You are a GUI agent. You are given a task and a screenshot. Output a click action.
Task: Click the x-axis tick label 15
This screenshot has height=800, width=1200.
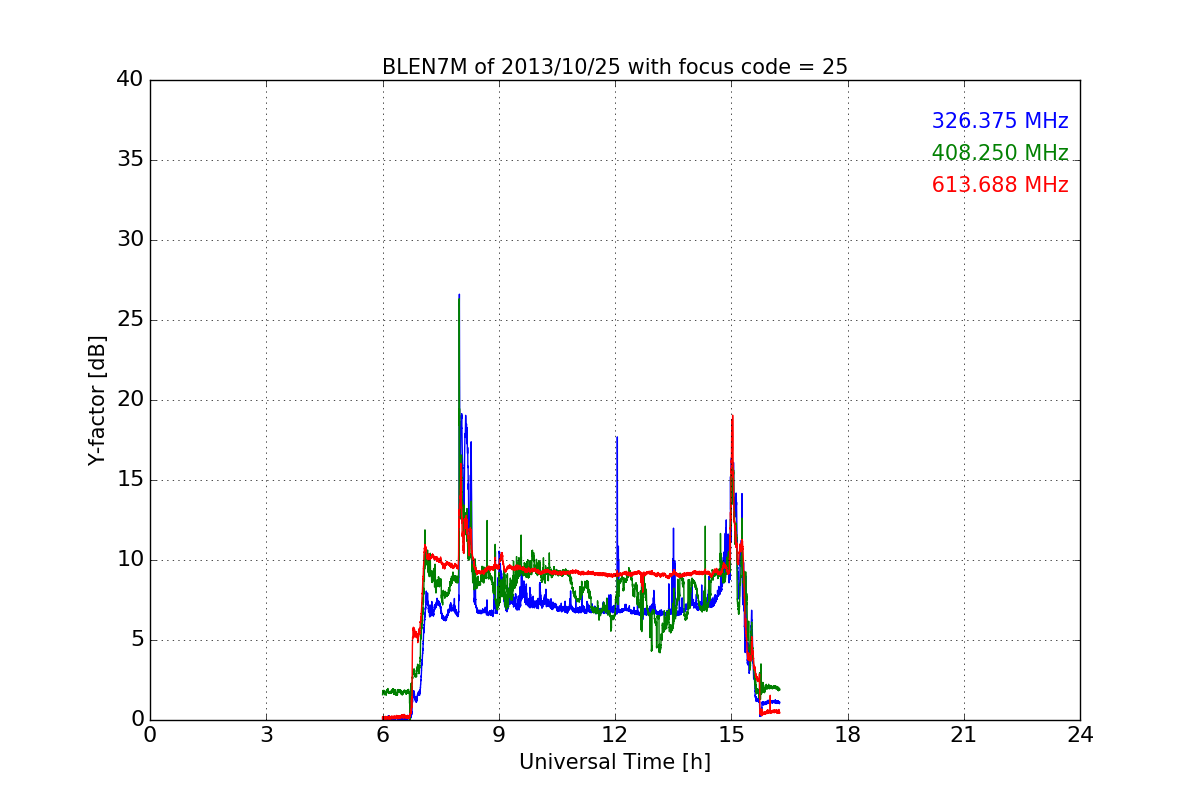731,734
